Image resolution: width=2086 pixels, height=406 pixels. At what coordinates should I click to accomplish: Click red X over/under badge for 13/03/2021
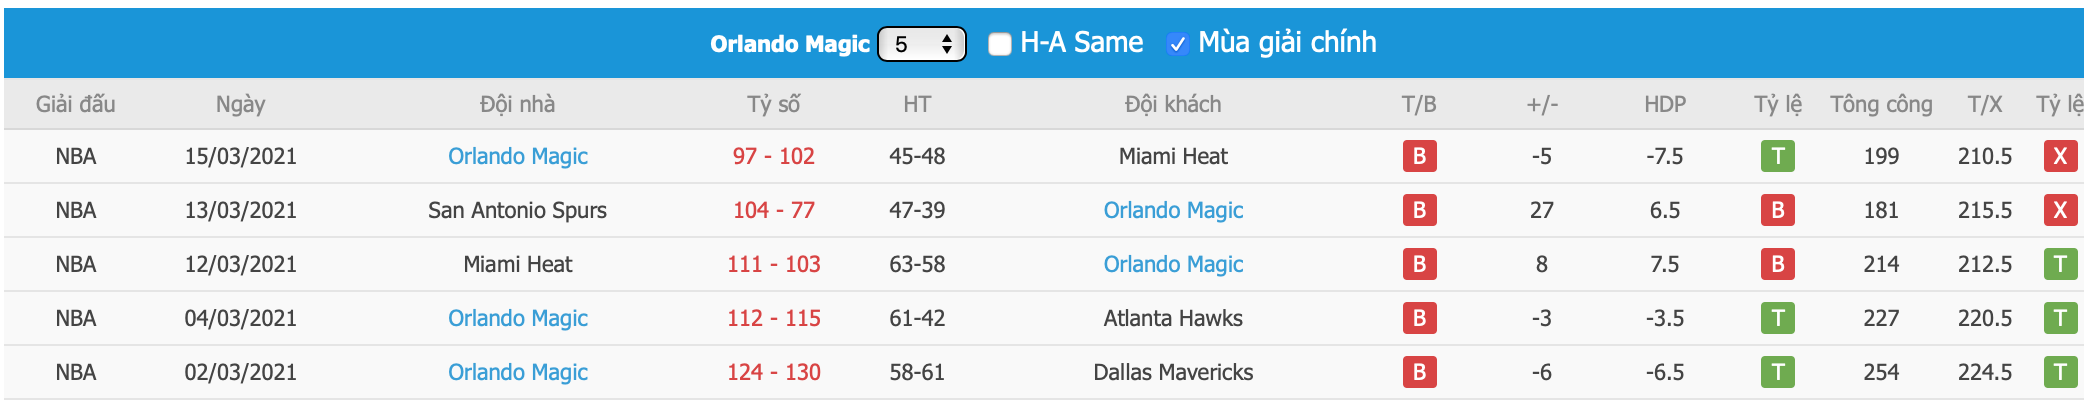point(2060,210)
